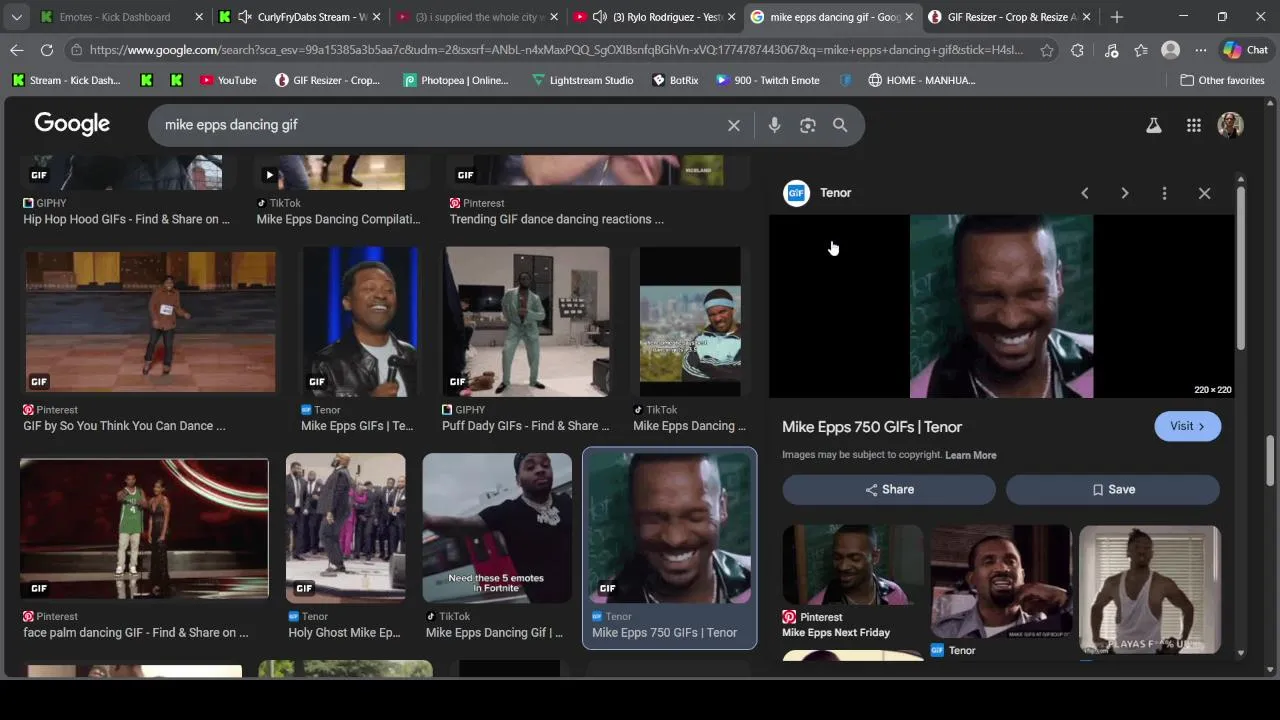Open Mike Epps Dancing Compilation TikTok link
Image resolution: width=1280 pixels, height=720 pixels.
[x=338, y=219]
